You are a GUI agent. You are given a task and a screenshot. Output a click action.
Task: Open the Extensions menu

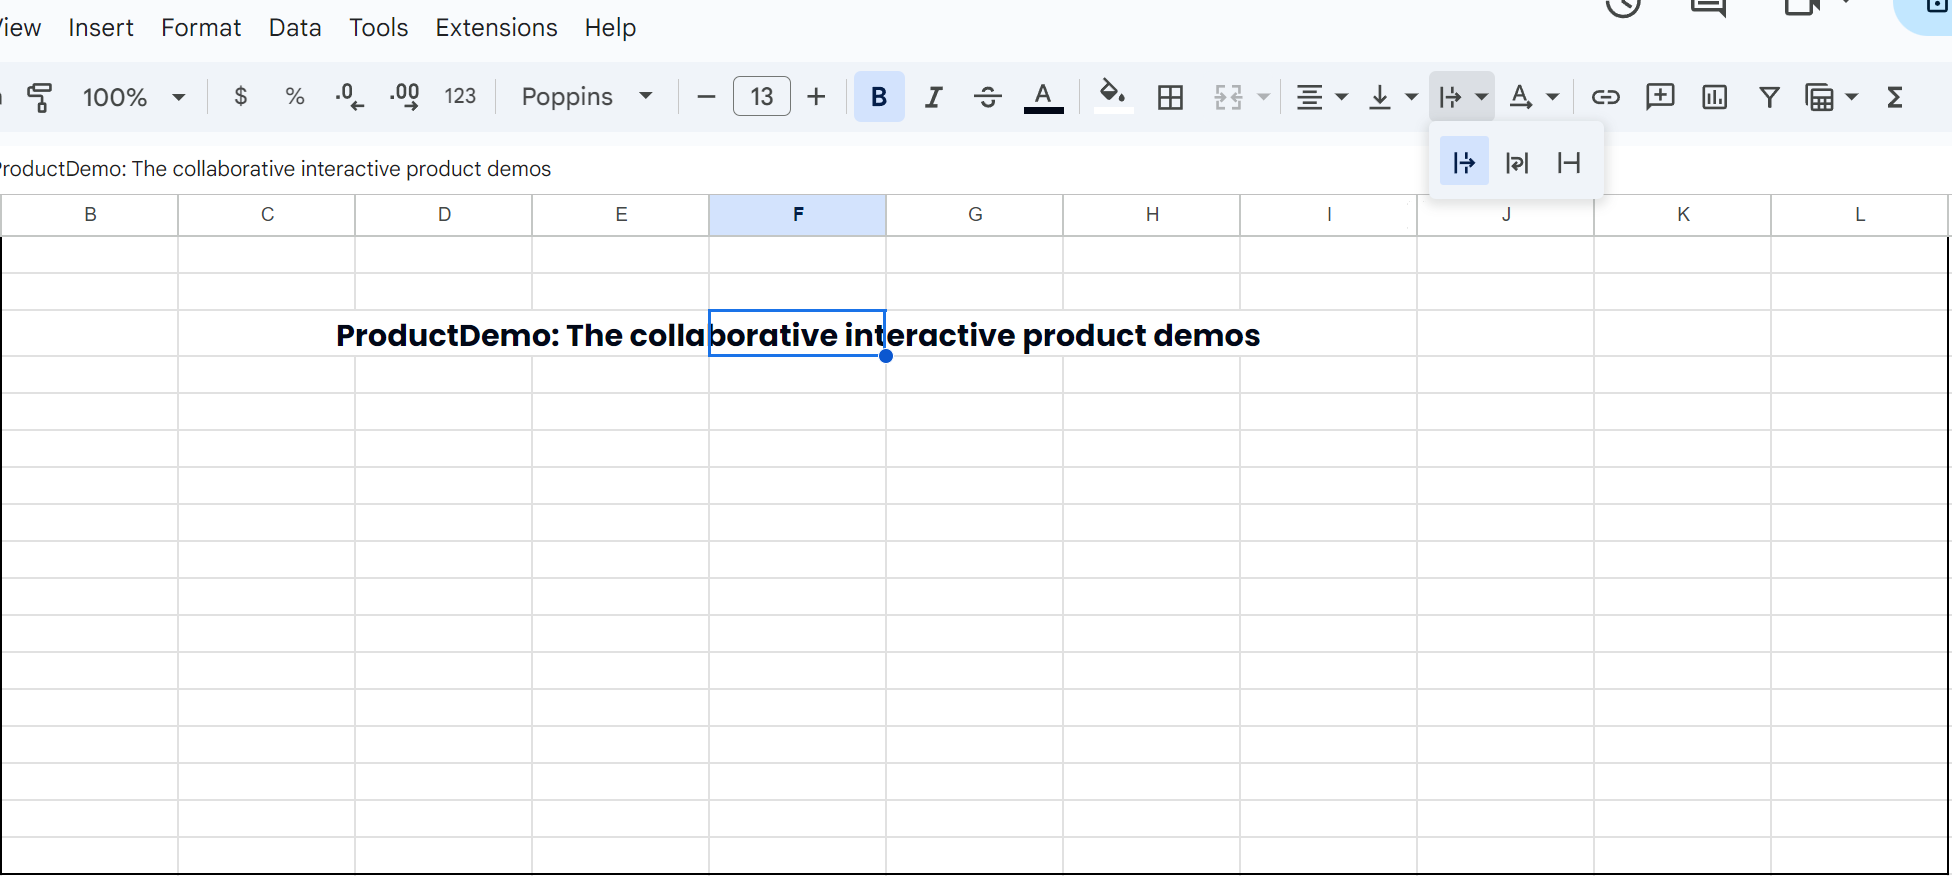[496, 28]
